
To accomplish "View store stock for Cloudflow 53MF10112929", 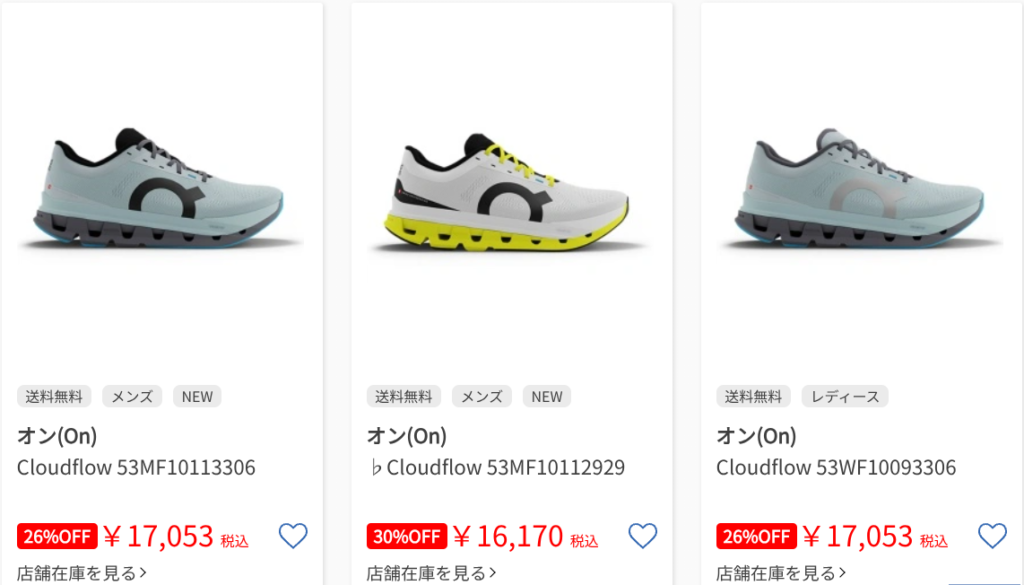I will coord(431,573).
